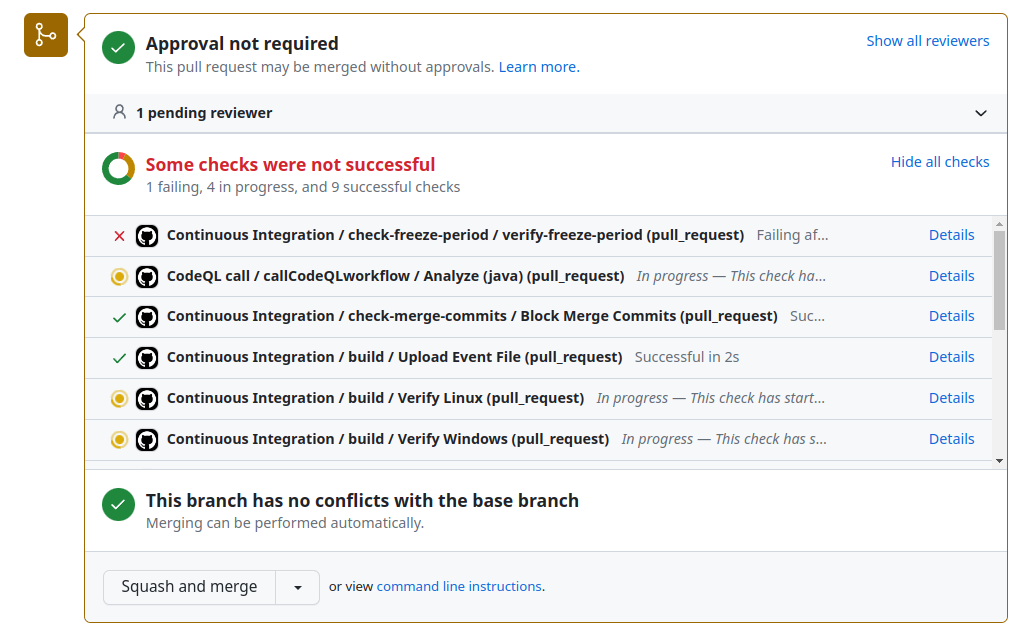
Task: Open Show all reviewers link
Action: (927, 41)
